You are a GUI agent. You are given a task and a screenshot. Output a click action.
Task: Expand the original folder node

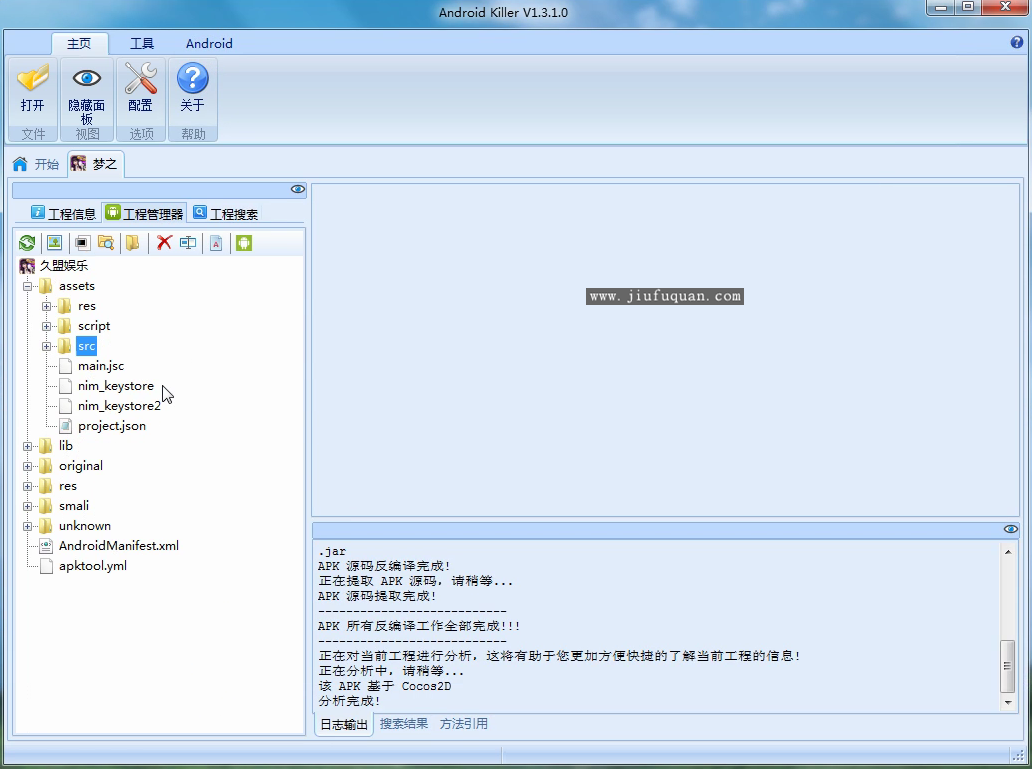point(28,466)
